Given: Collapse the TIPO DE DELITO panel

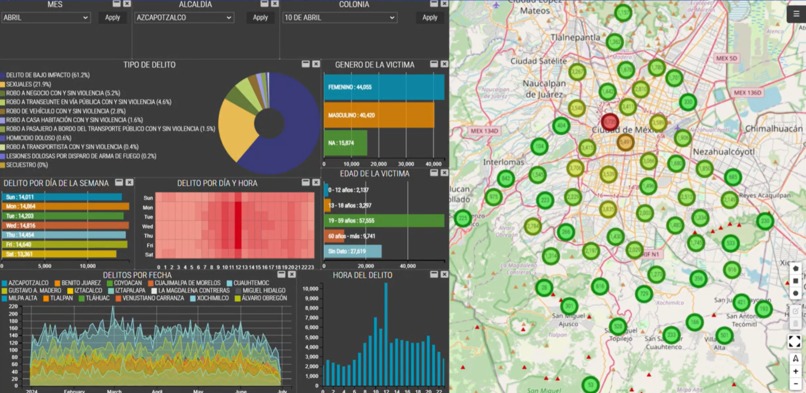Looking at the screenshot, I should (305, 64).
